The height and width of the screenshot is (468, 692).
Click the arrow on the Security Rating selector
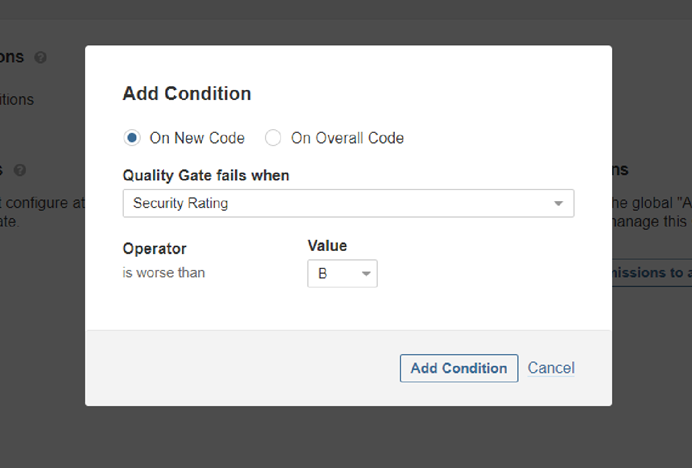[x=558, y=204]
